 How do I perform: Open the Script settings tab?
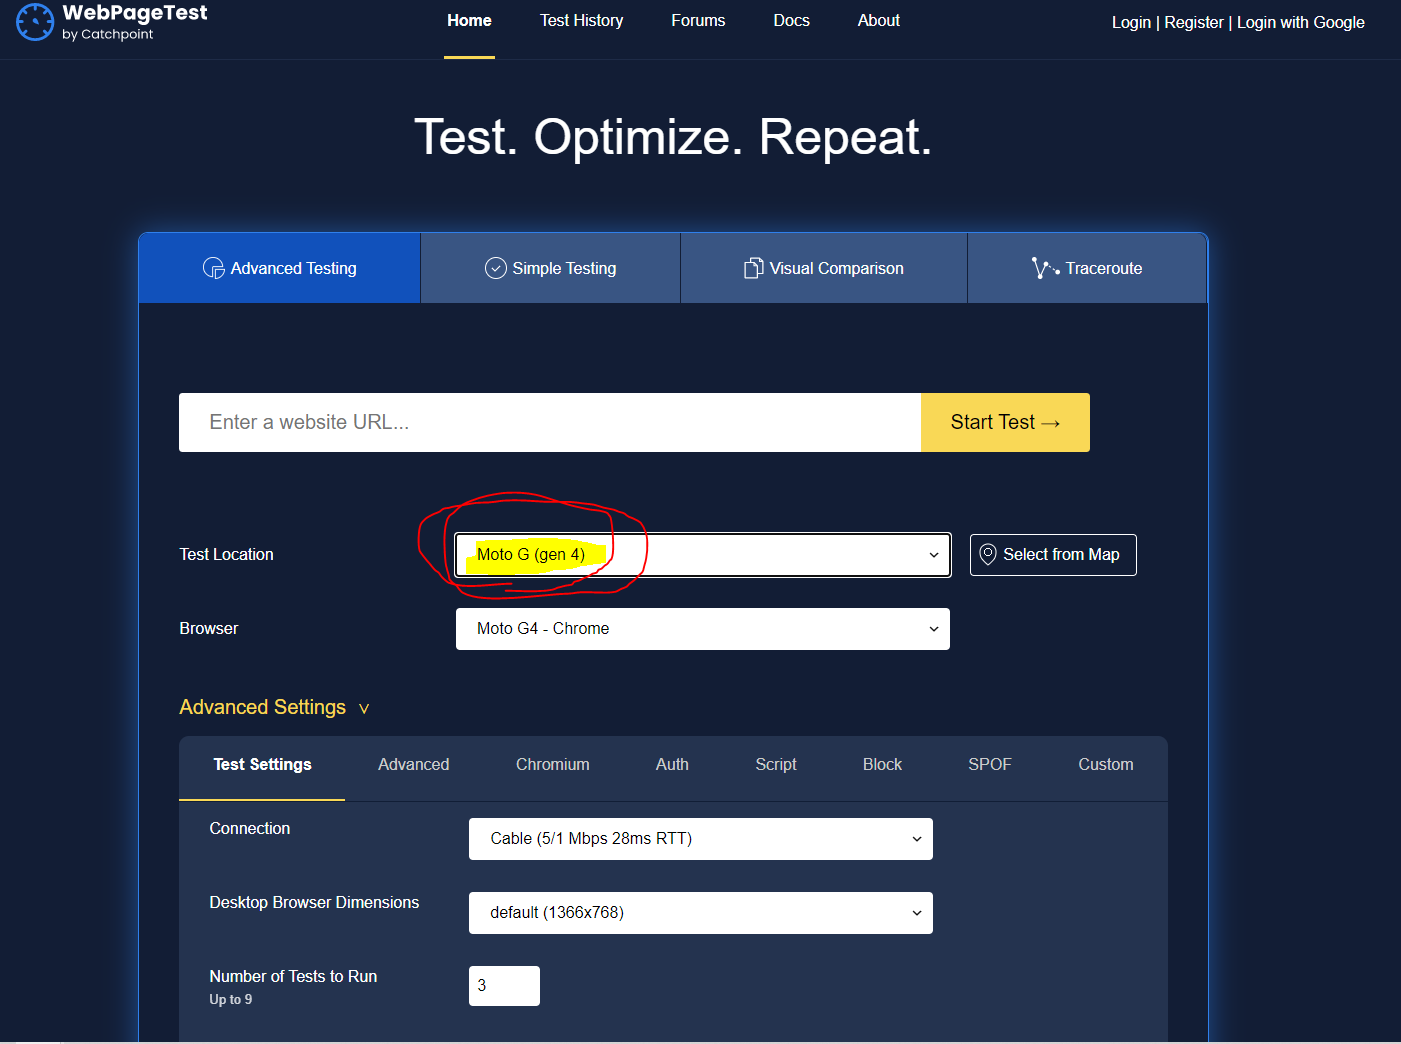point(776,764)
